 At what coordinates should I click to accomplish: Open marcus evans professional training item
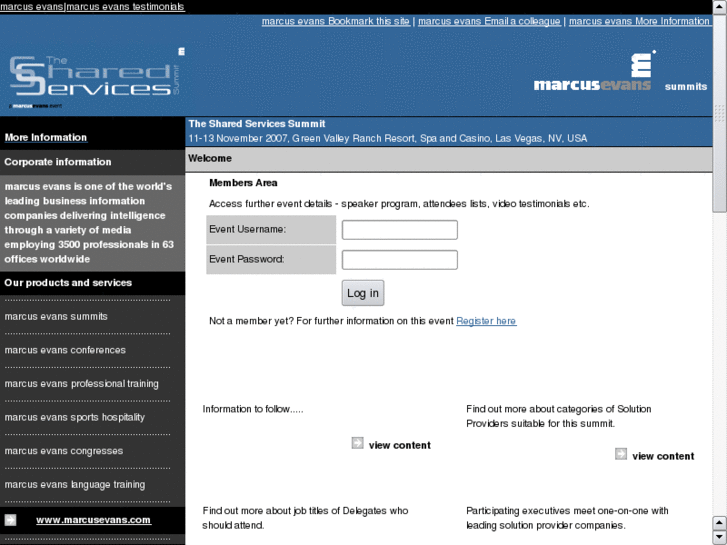(82, 384)
